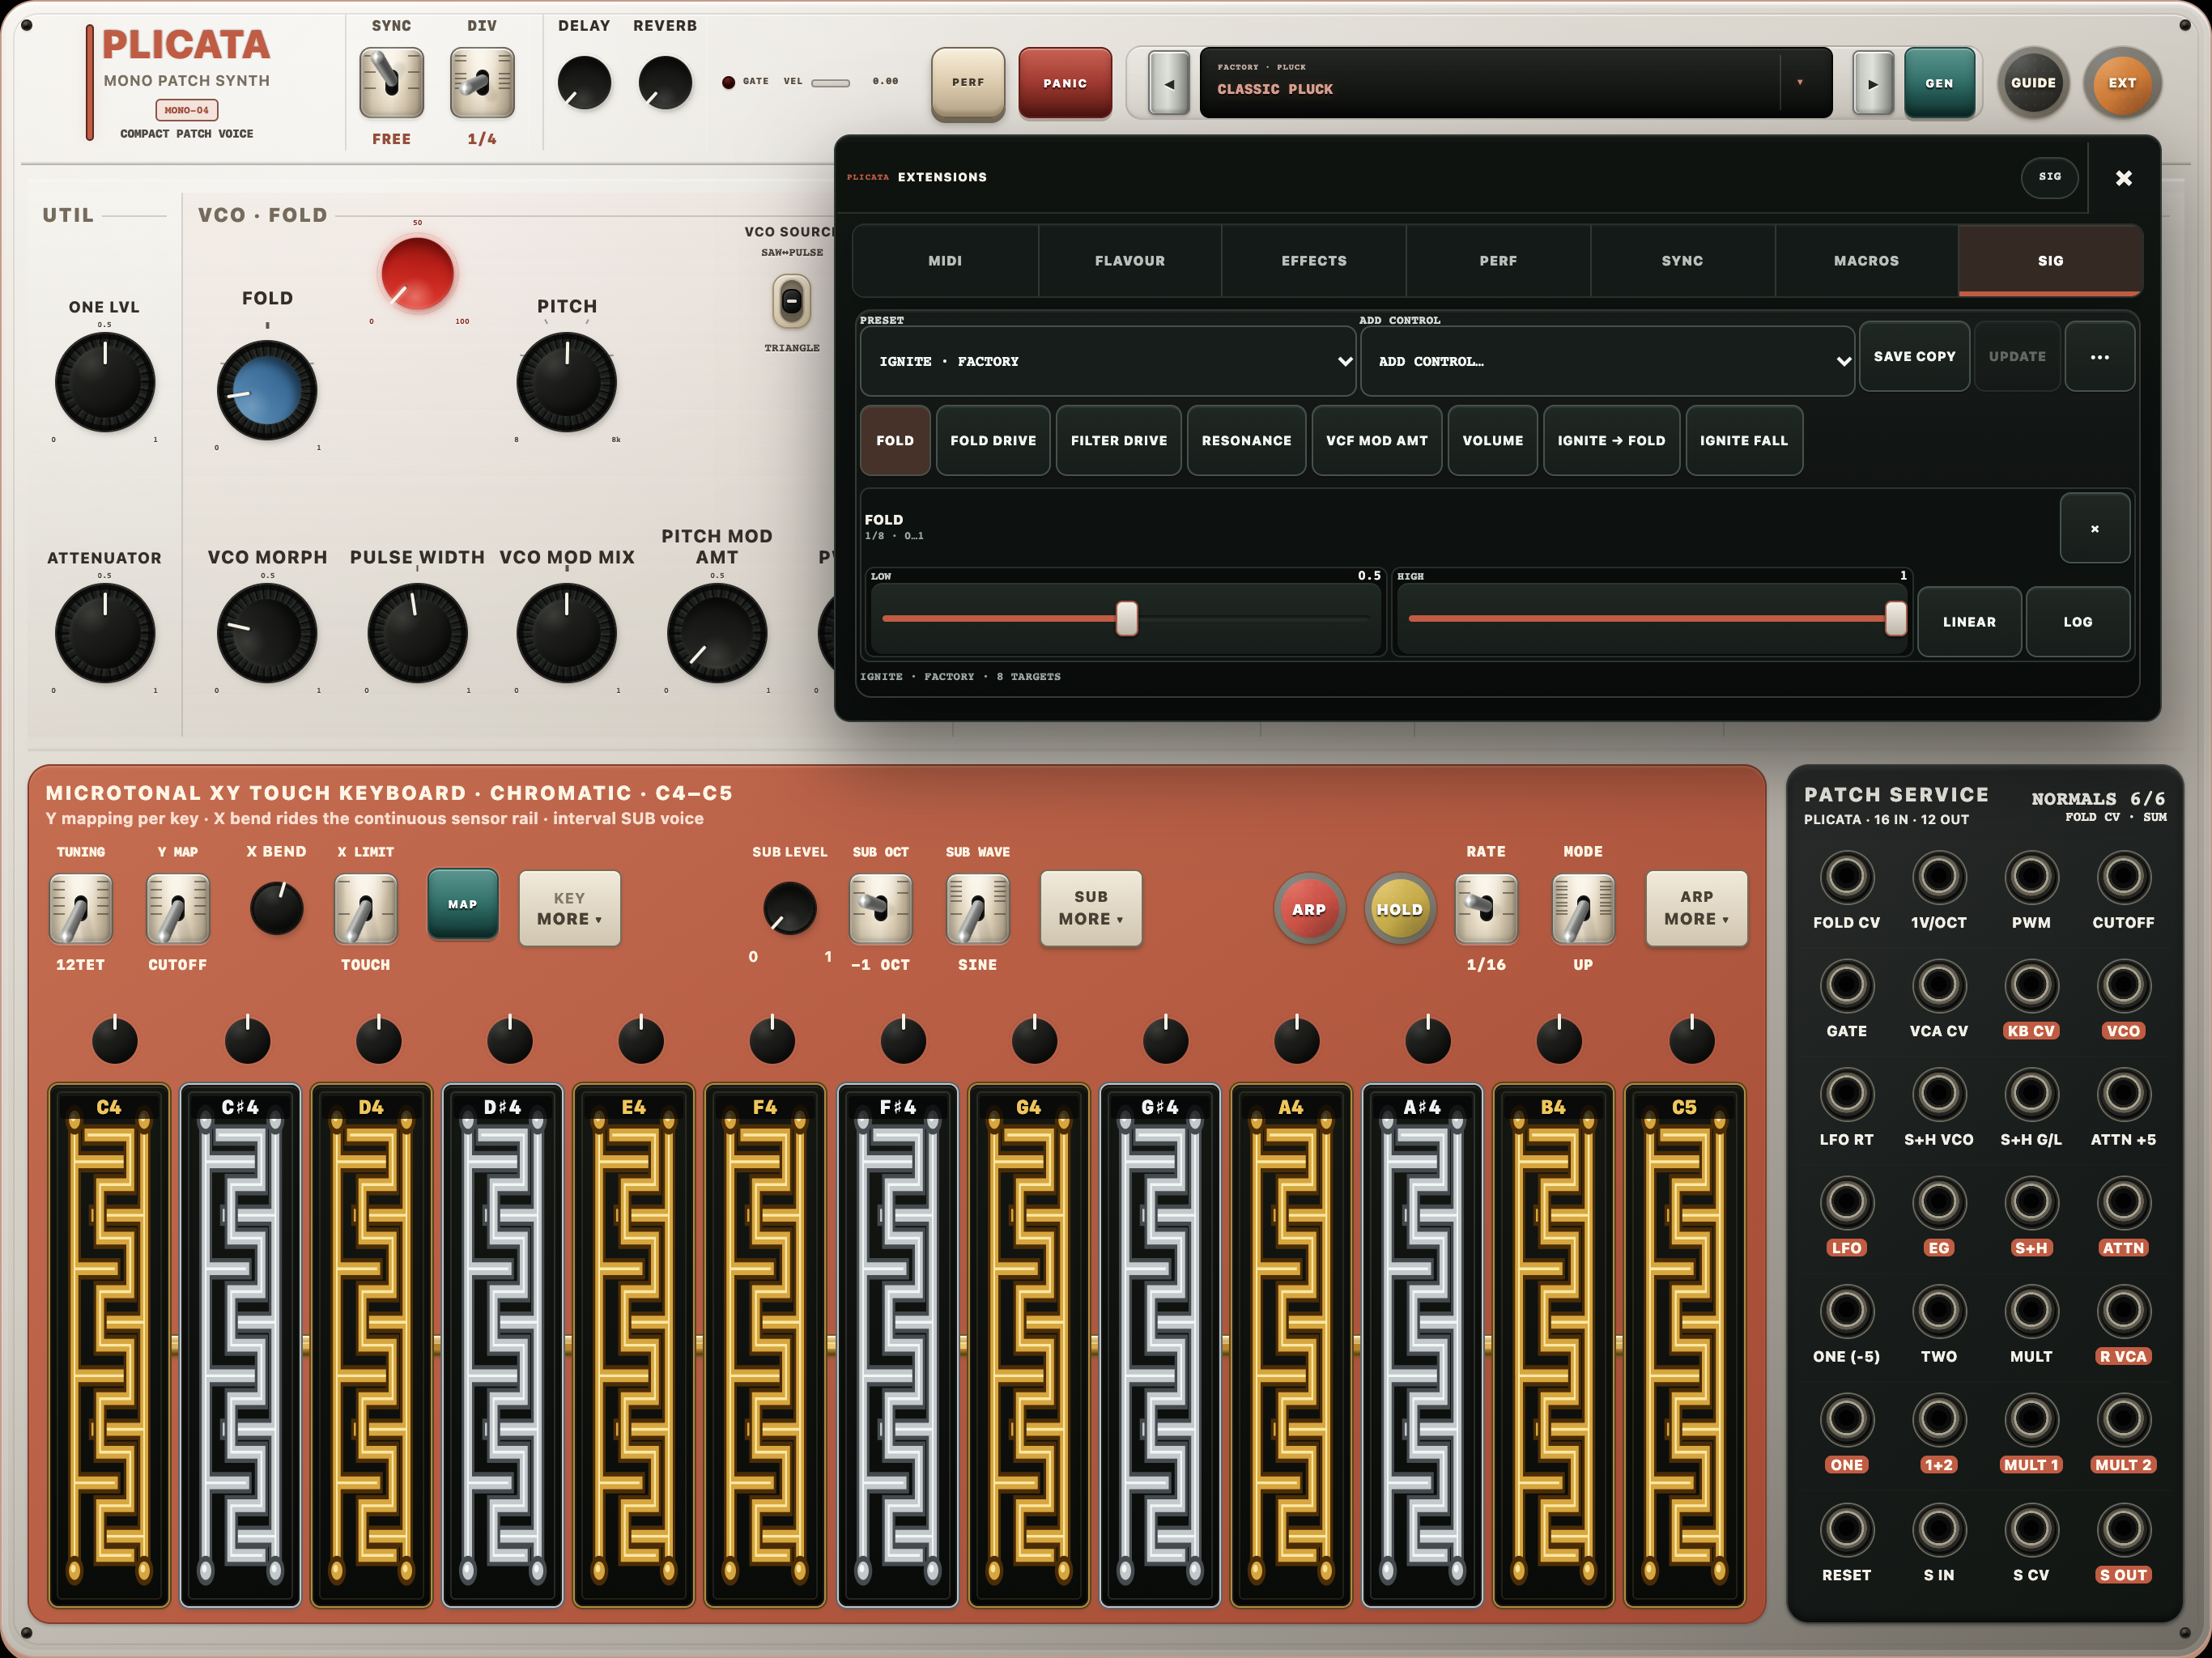The image size is (2212, 1658).
Task: Open the GUIDE round button
Action: point(2033,83)
